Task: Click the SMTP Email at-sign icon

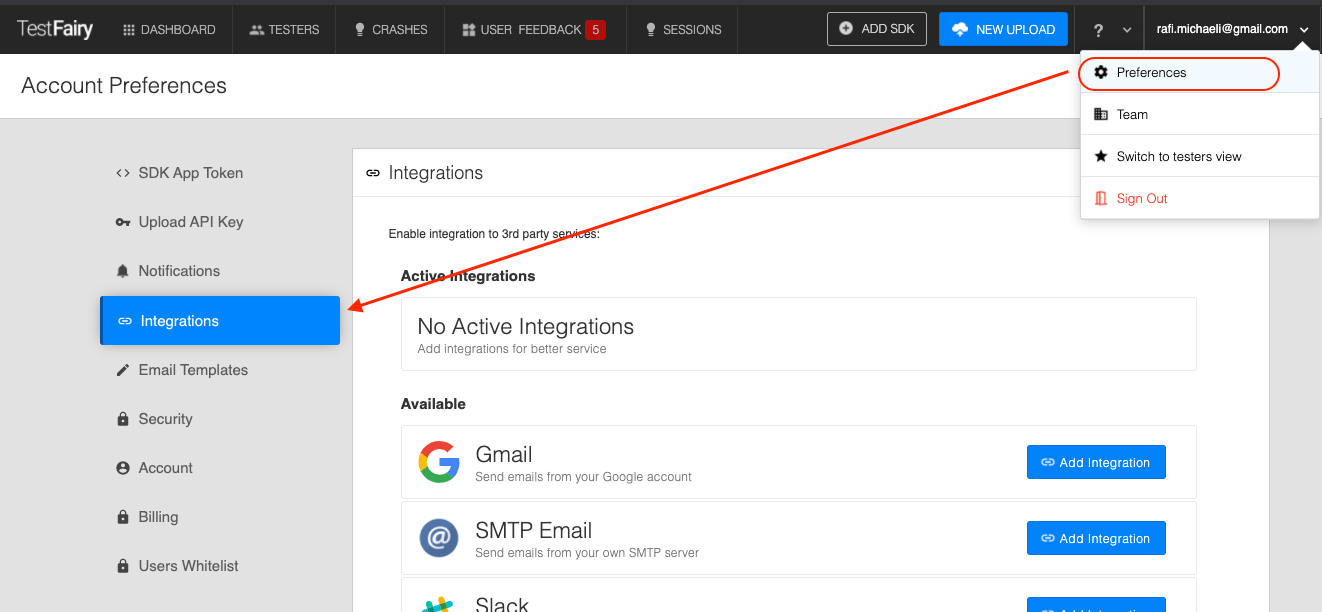Action: [x=439, y=537]
